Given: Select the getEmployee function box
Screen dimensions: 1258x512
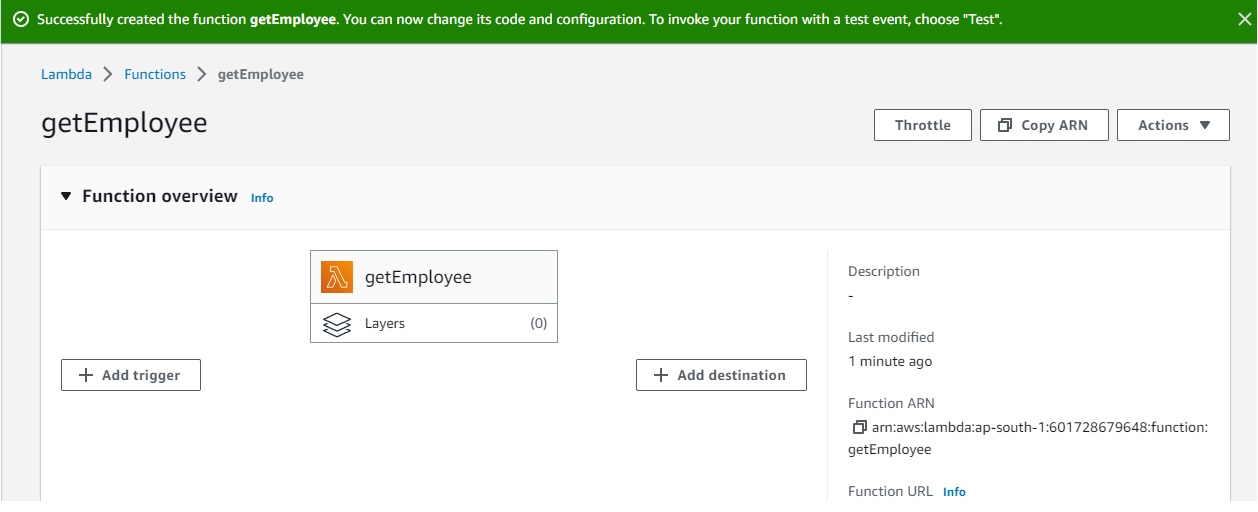Looking at the screenshot, I should pyautogui.click(x=434, y=277).
